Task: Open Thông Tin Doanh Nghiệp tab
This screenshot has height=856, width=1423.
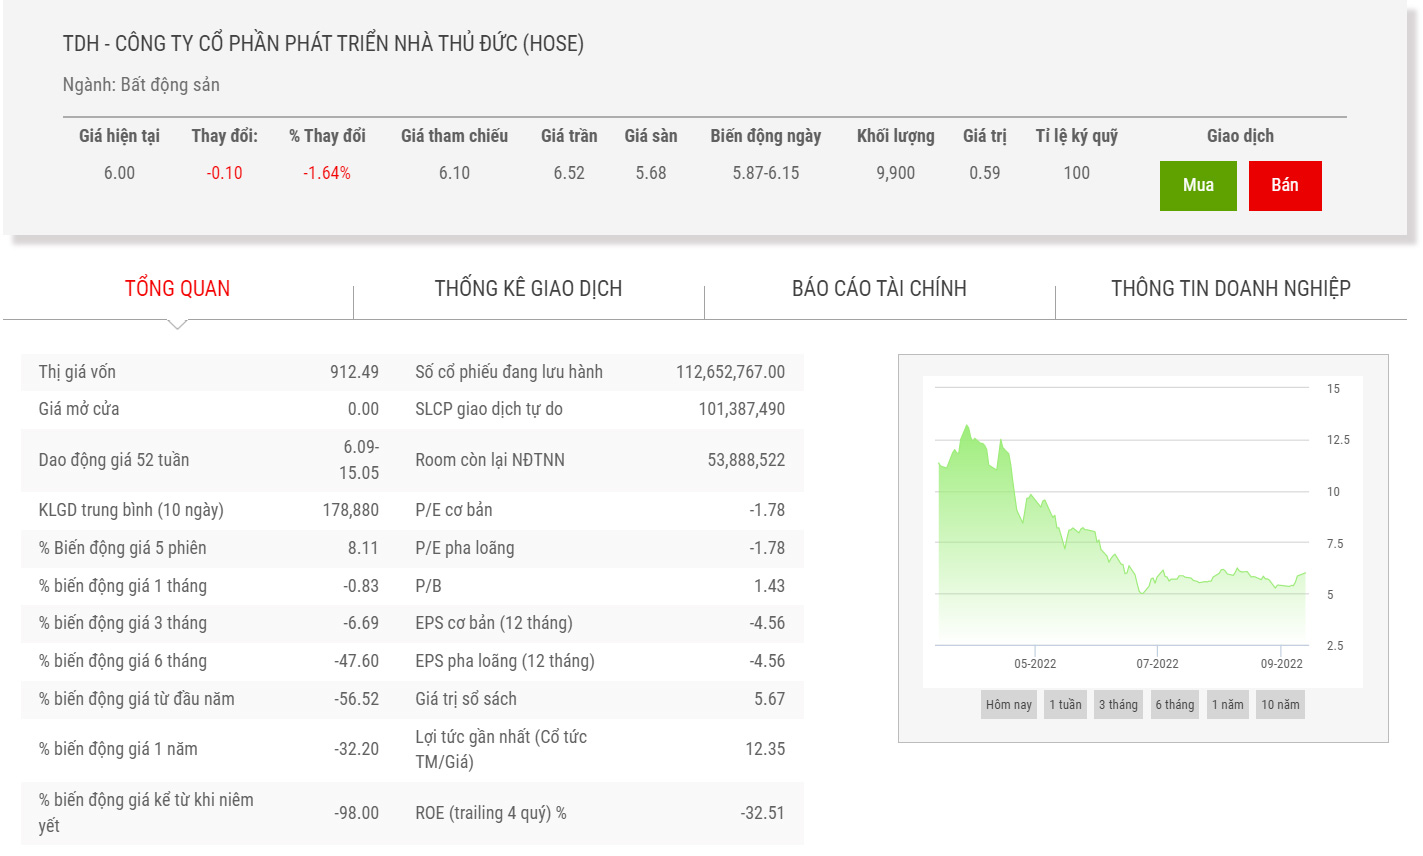Action: click(x=1230, y=289)
